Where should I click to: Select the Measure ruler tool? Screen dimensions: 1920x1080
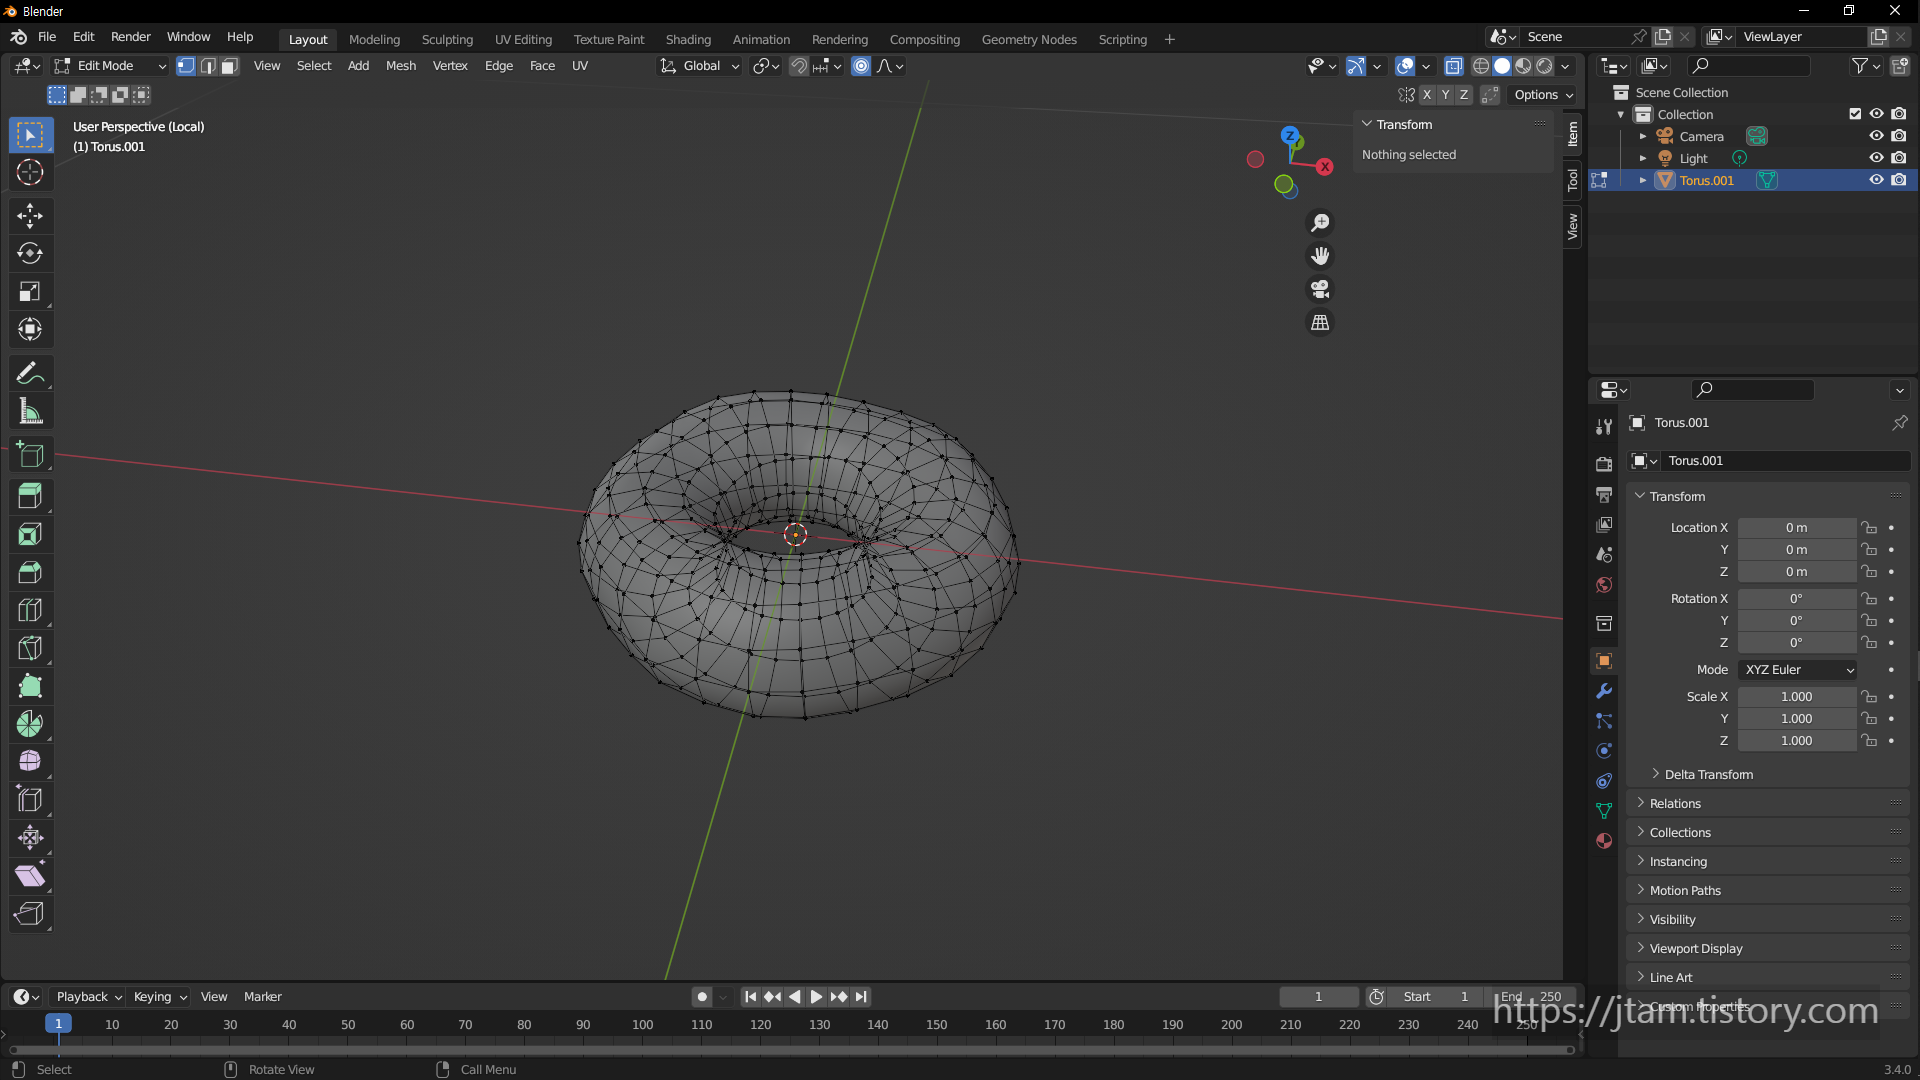pyautogui.click(x=30, y=411)
